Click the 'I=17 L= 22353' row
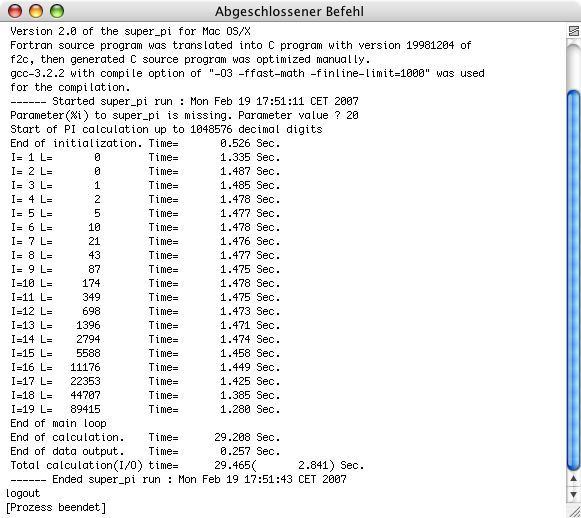Viewport: 581px width, 518px height. (145, 381)
